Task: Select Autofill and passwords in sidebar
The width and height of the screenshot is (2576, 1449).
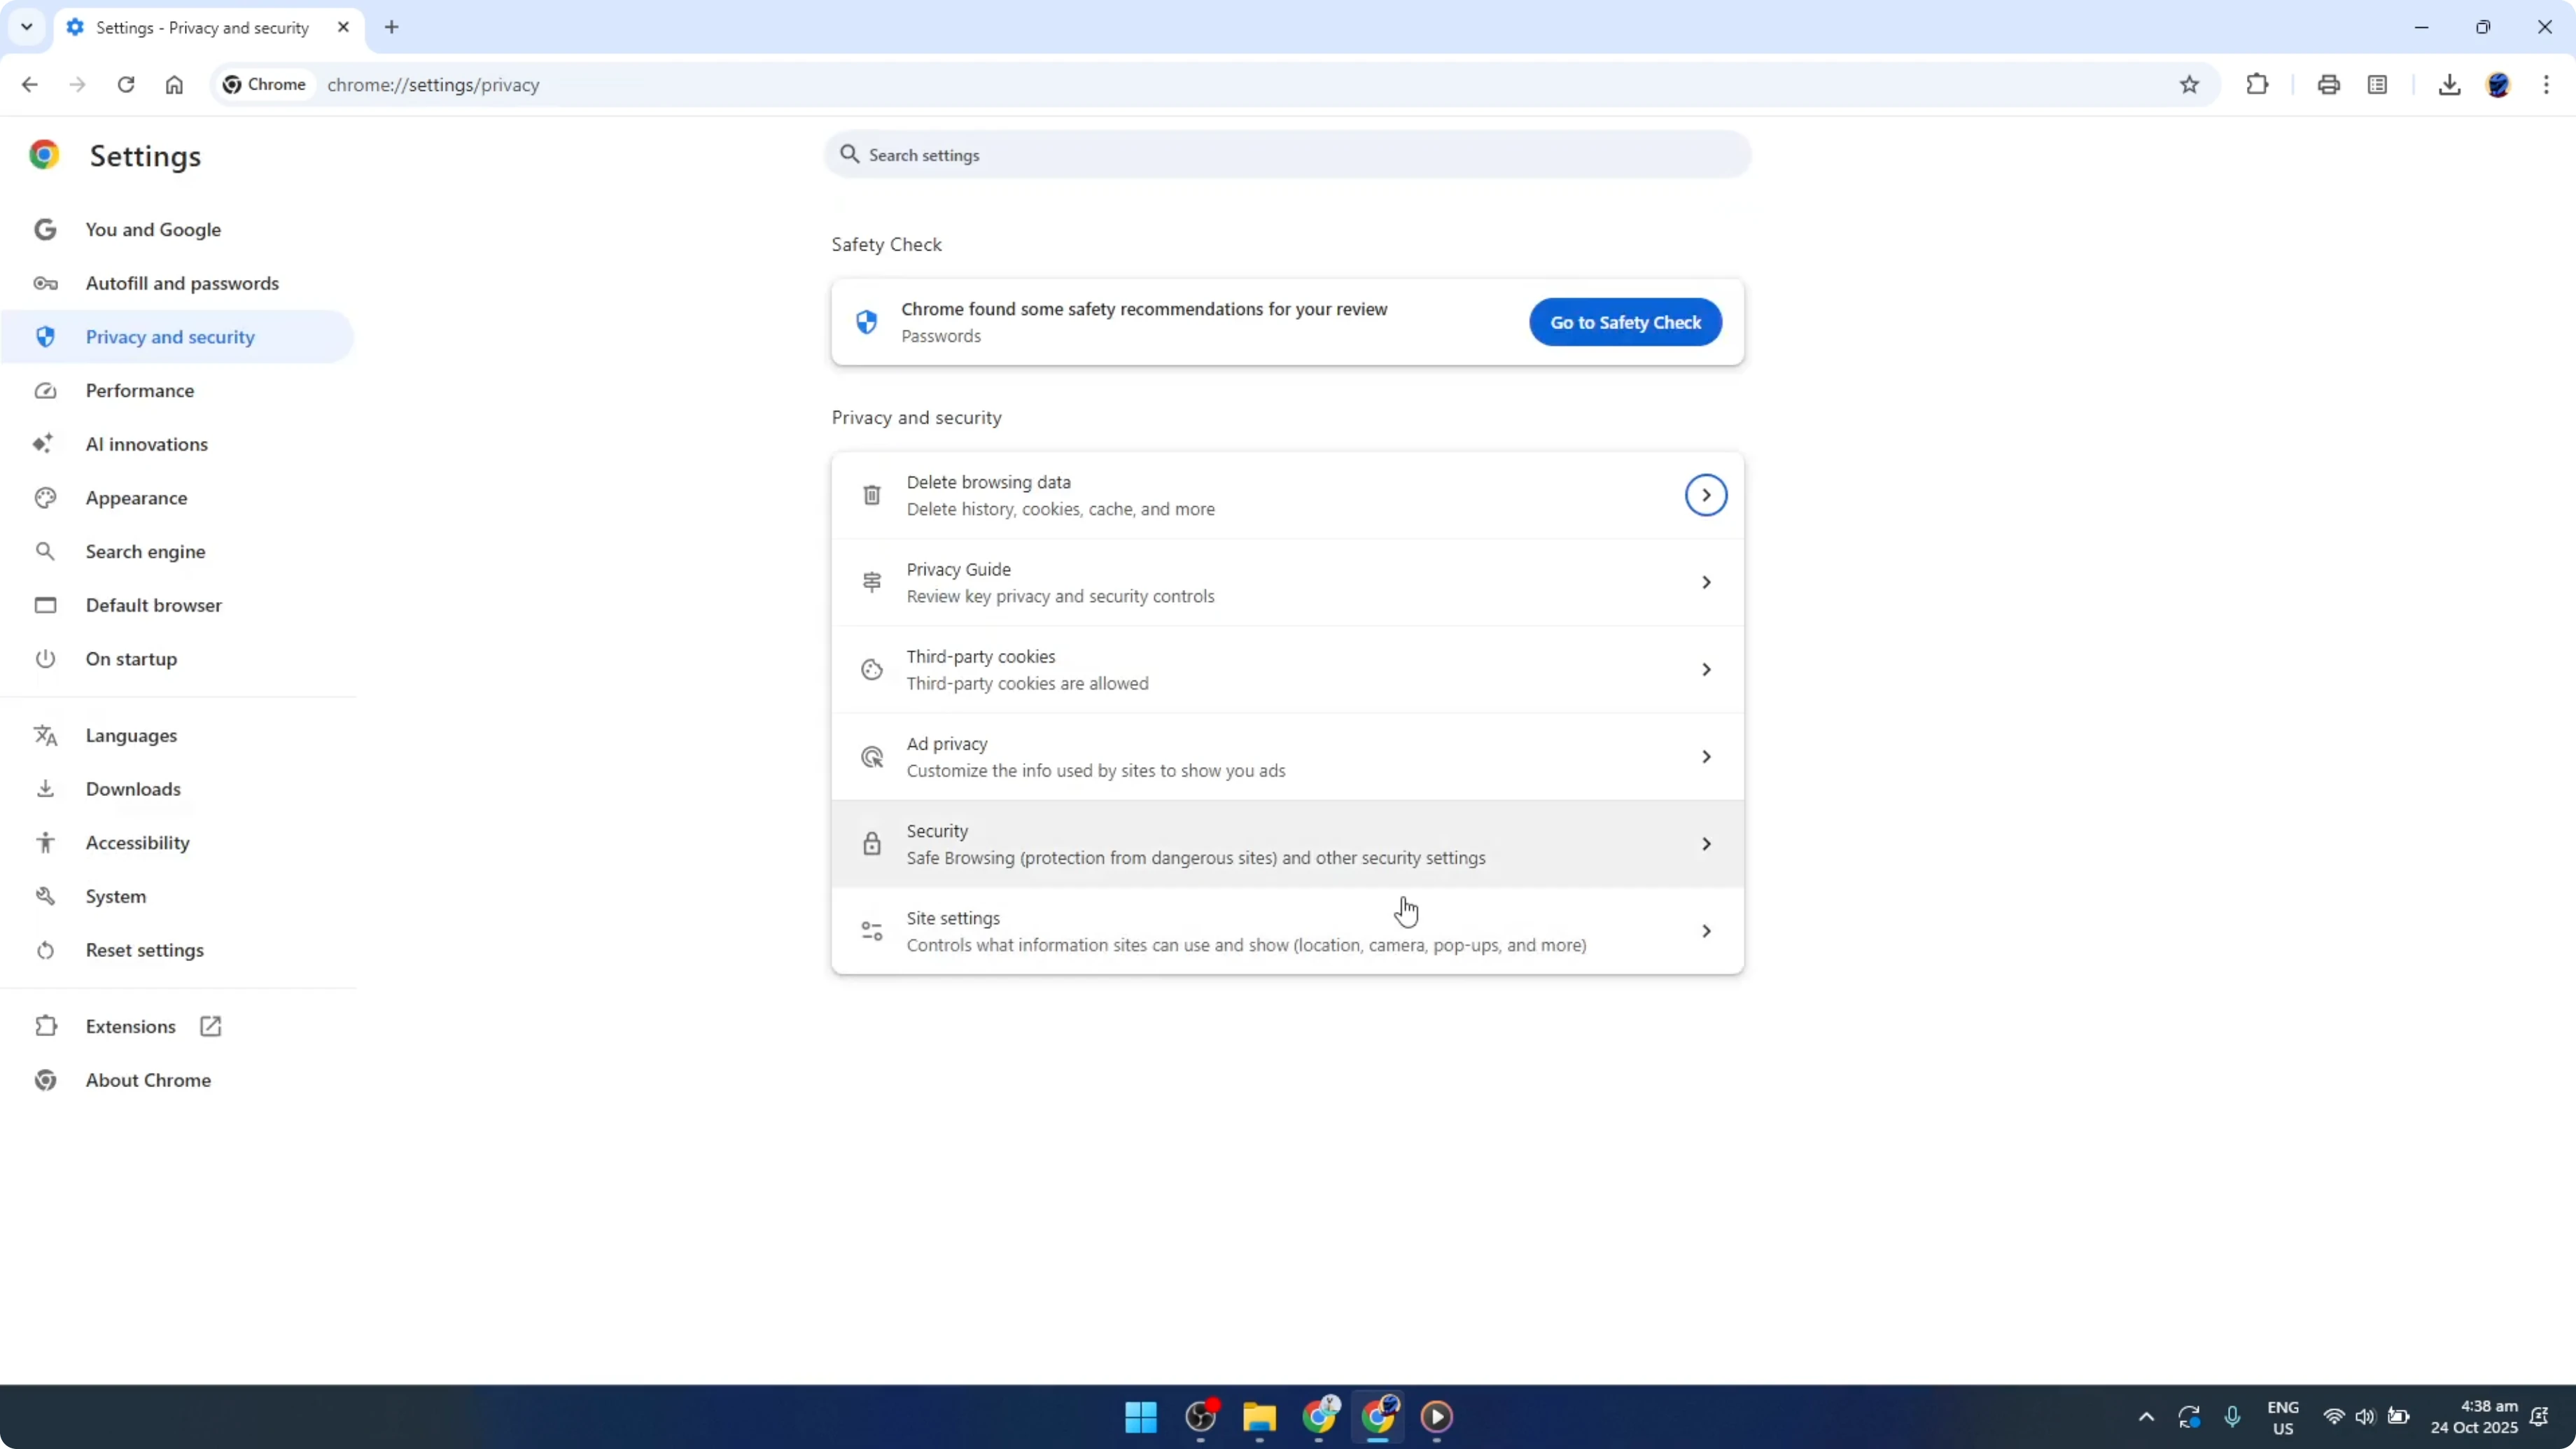Action: click(182, 283)
